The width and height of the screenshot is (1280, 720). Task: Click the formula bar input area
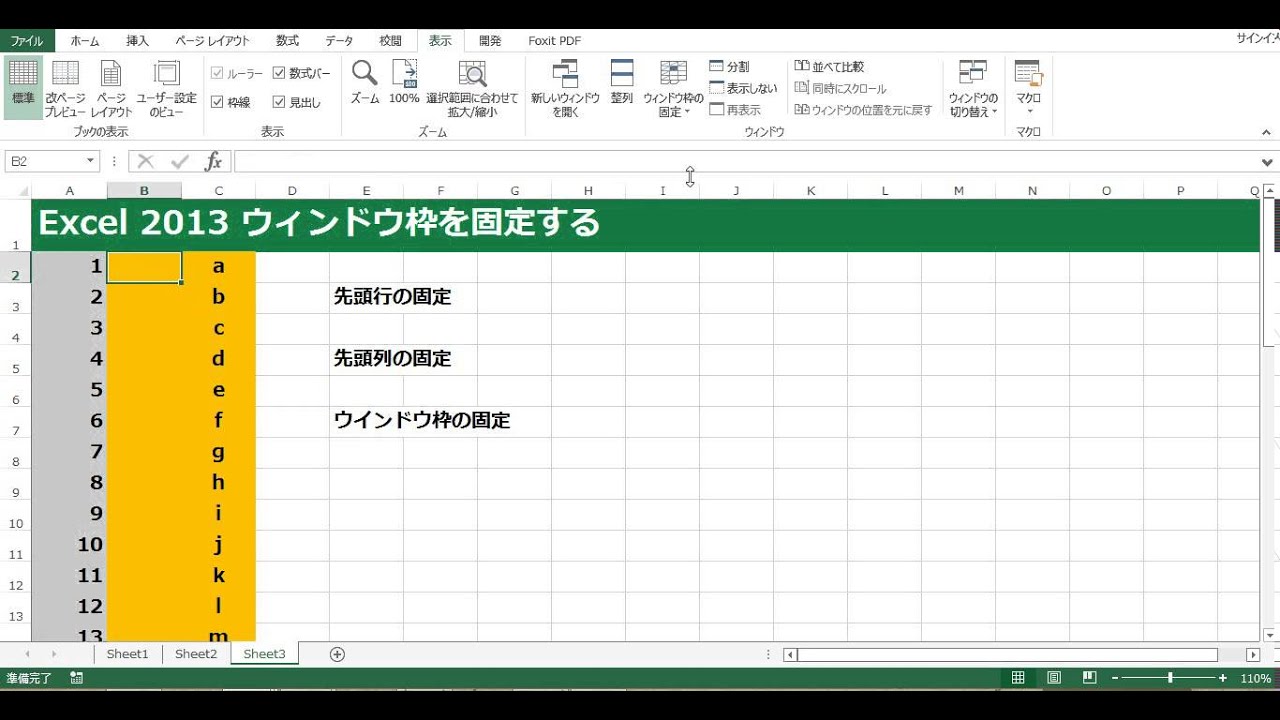(x=745, y=161)
